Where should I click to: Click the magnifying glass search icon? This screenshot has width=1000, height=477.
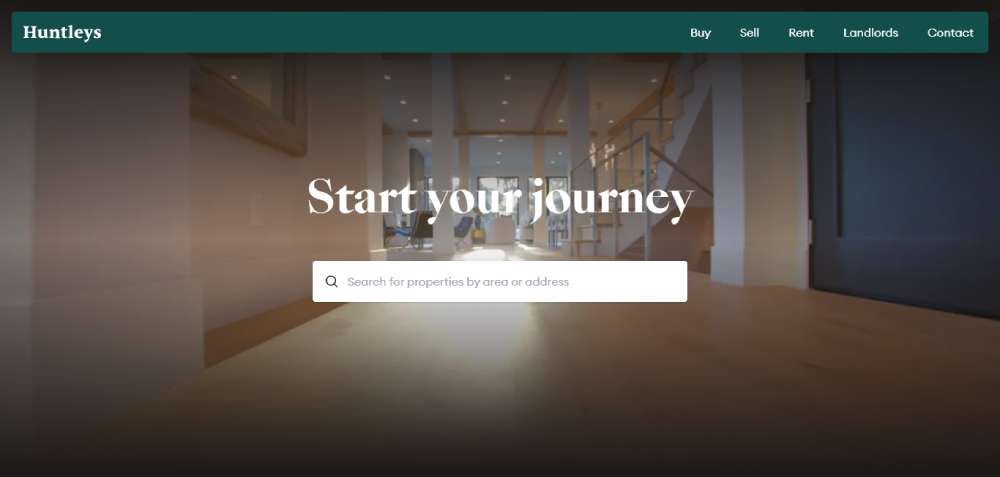[x=331, y=281]
